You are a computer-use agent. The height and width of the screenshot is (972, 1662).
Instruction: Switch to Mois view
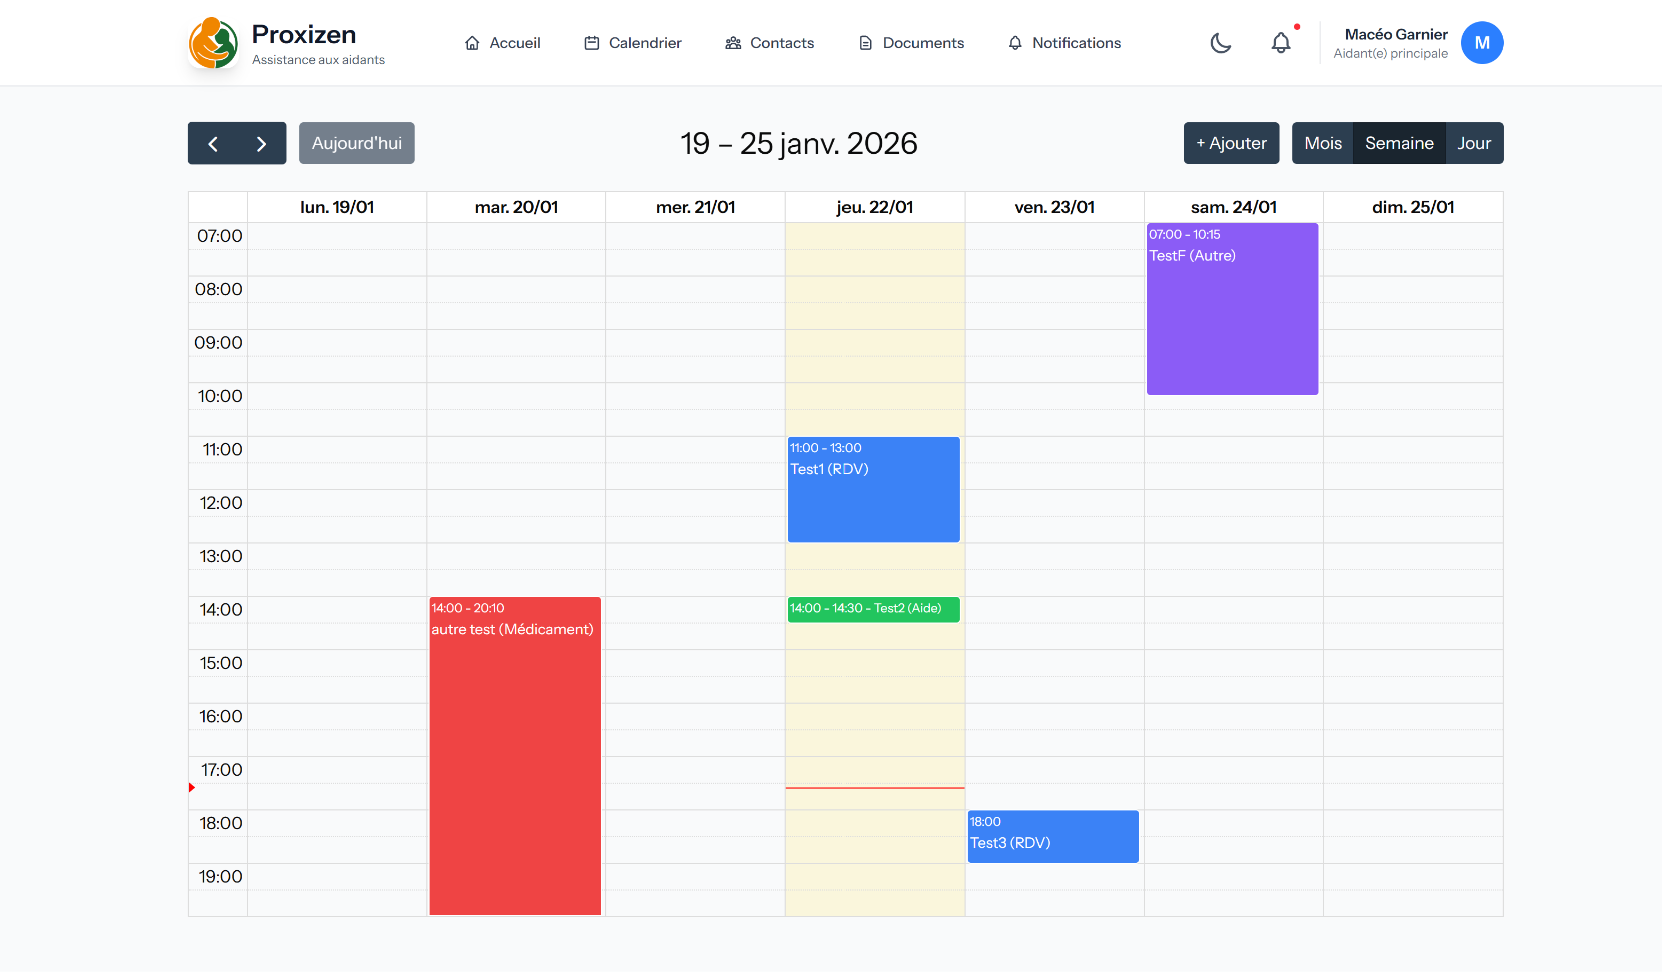pos(1323,143)
